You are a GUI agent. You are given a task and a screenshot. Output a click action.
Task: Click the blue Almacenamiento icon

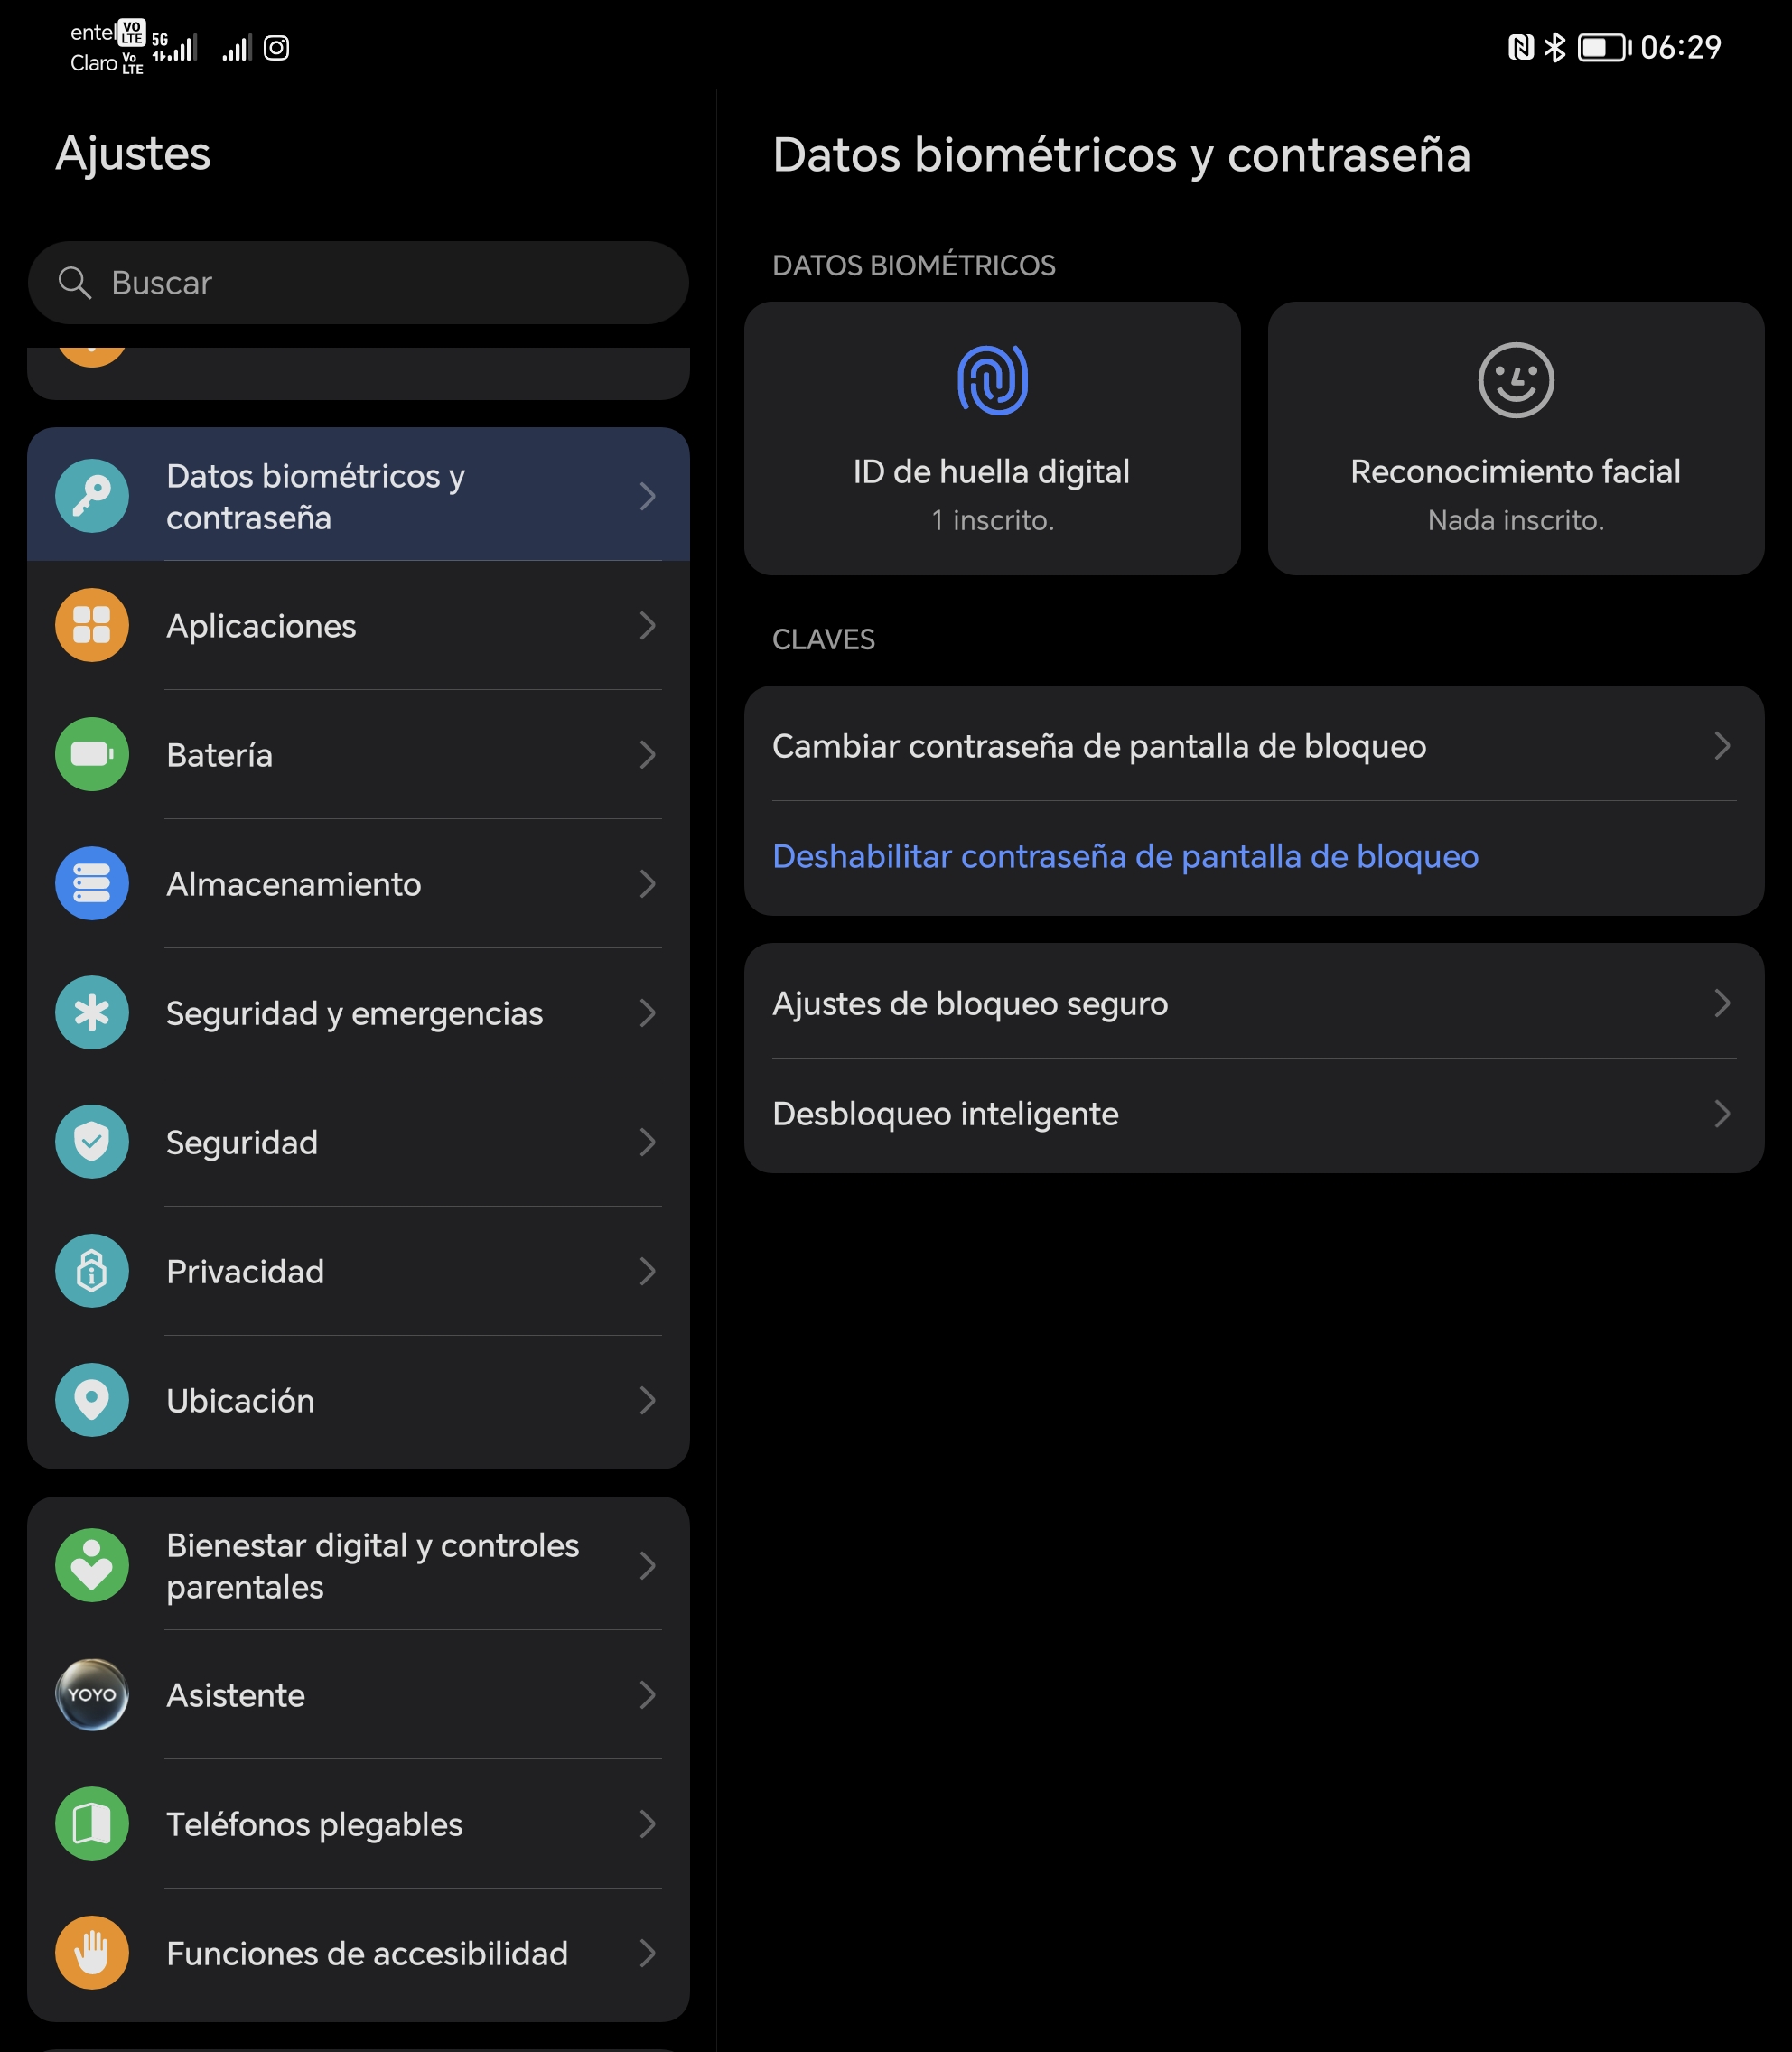[92, 884]
